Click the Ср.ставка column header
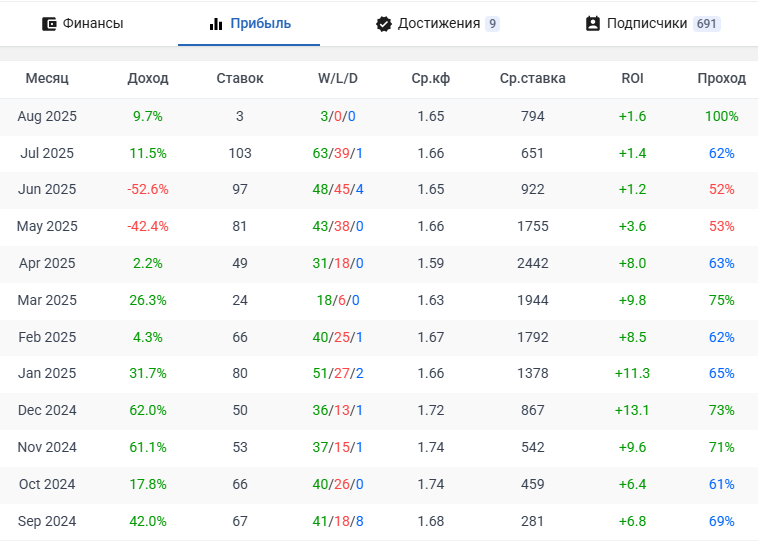758x546 pixels. tap(532, 78)
